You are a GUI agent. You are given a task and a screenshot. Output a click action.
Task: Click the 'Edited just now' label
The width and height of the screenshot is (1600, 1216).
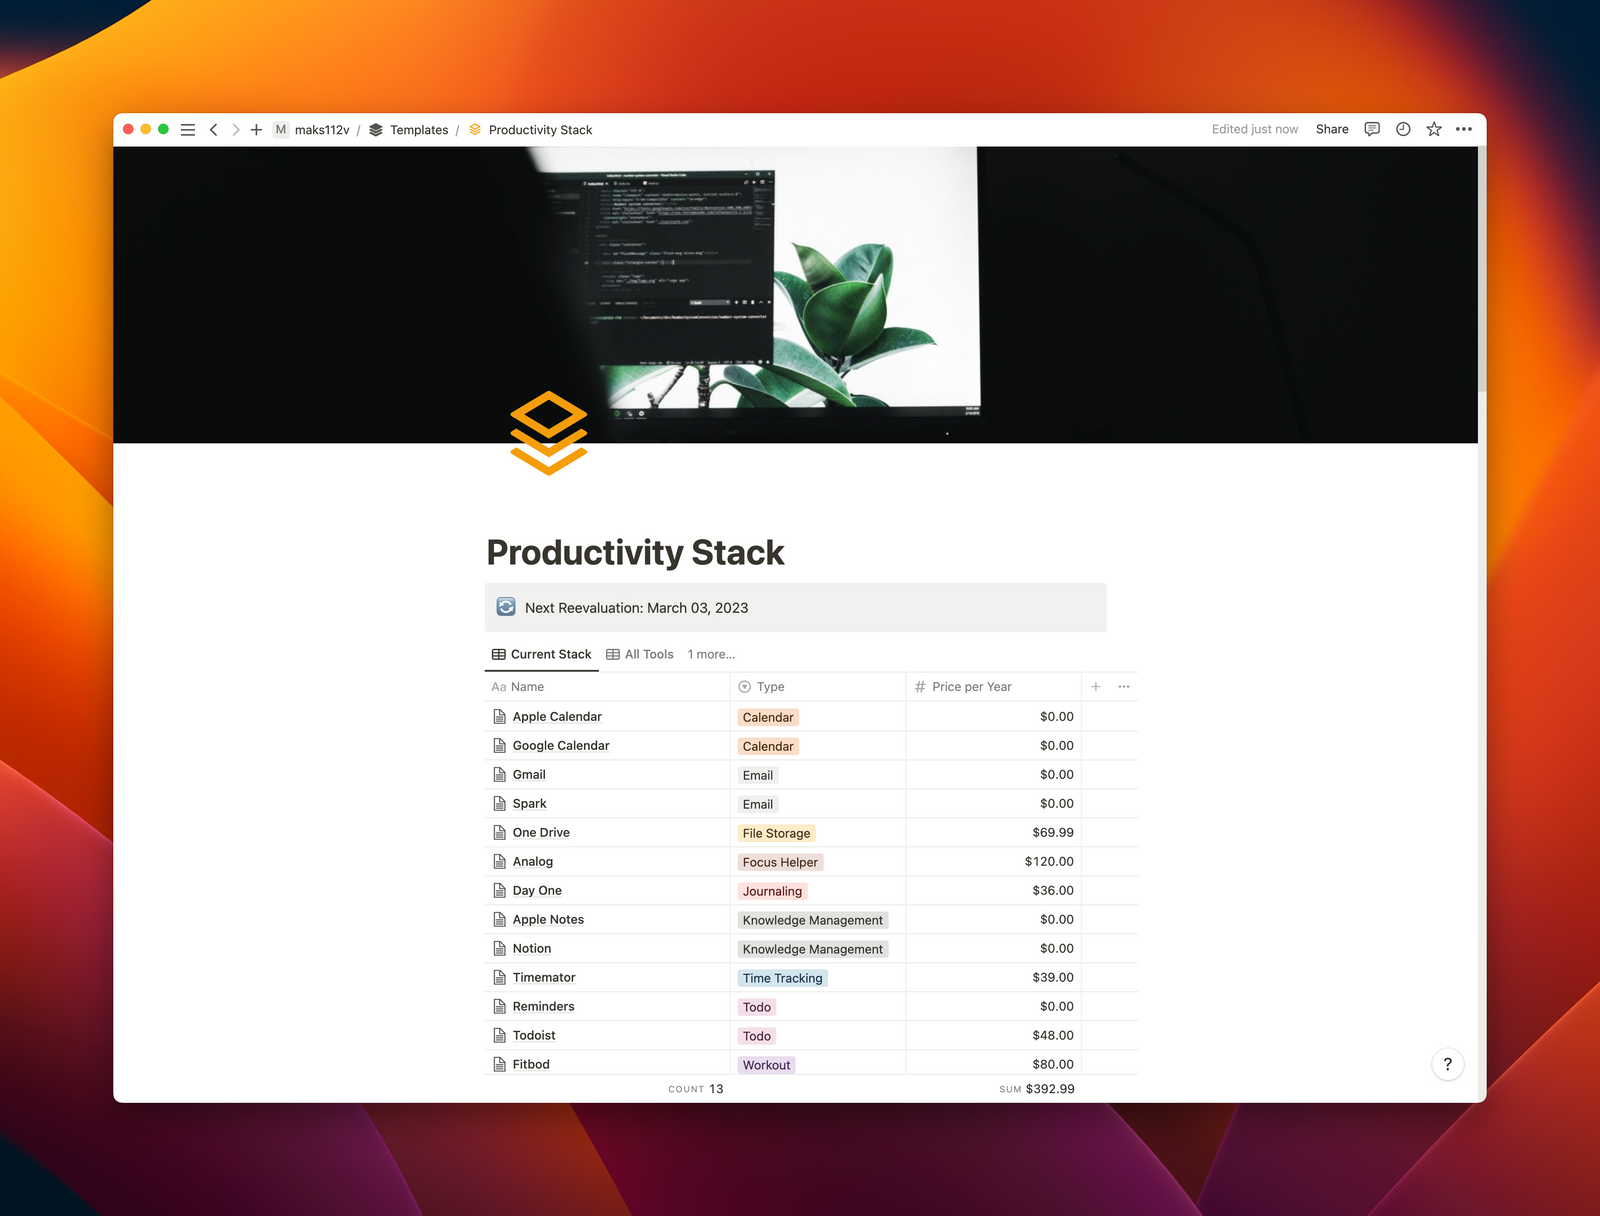(1255, 129)
